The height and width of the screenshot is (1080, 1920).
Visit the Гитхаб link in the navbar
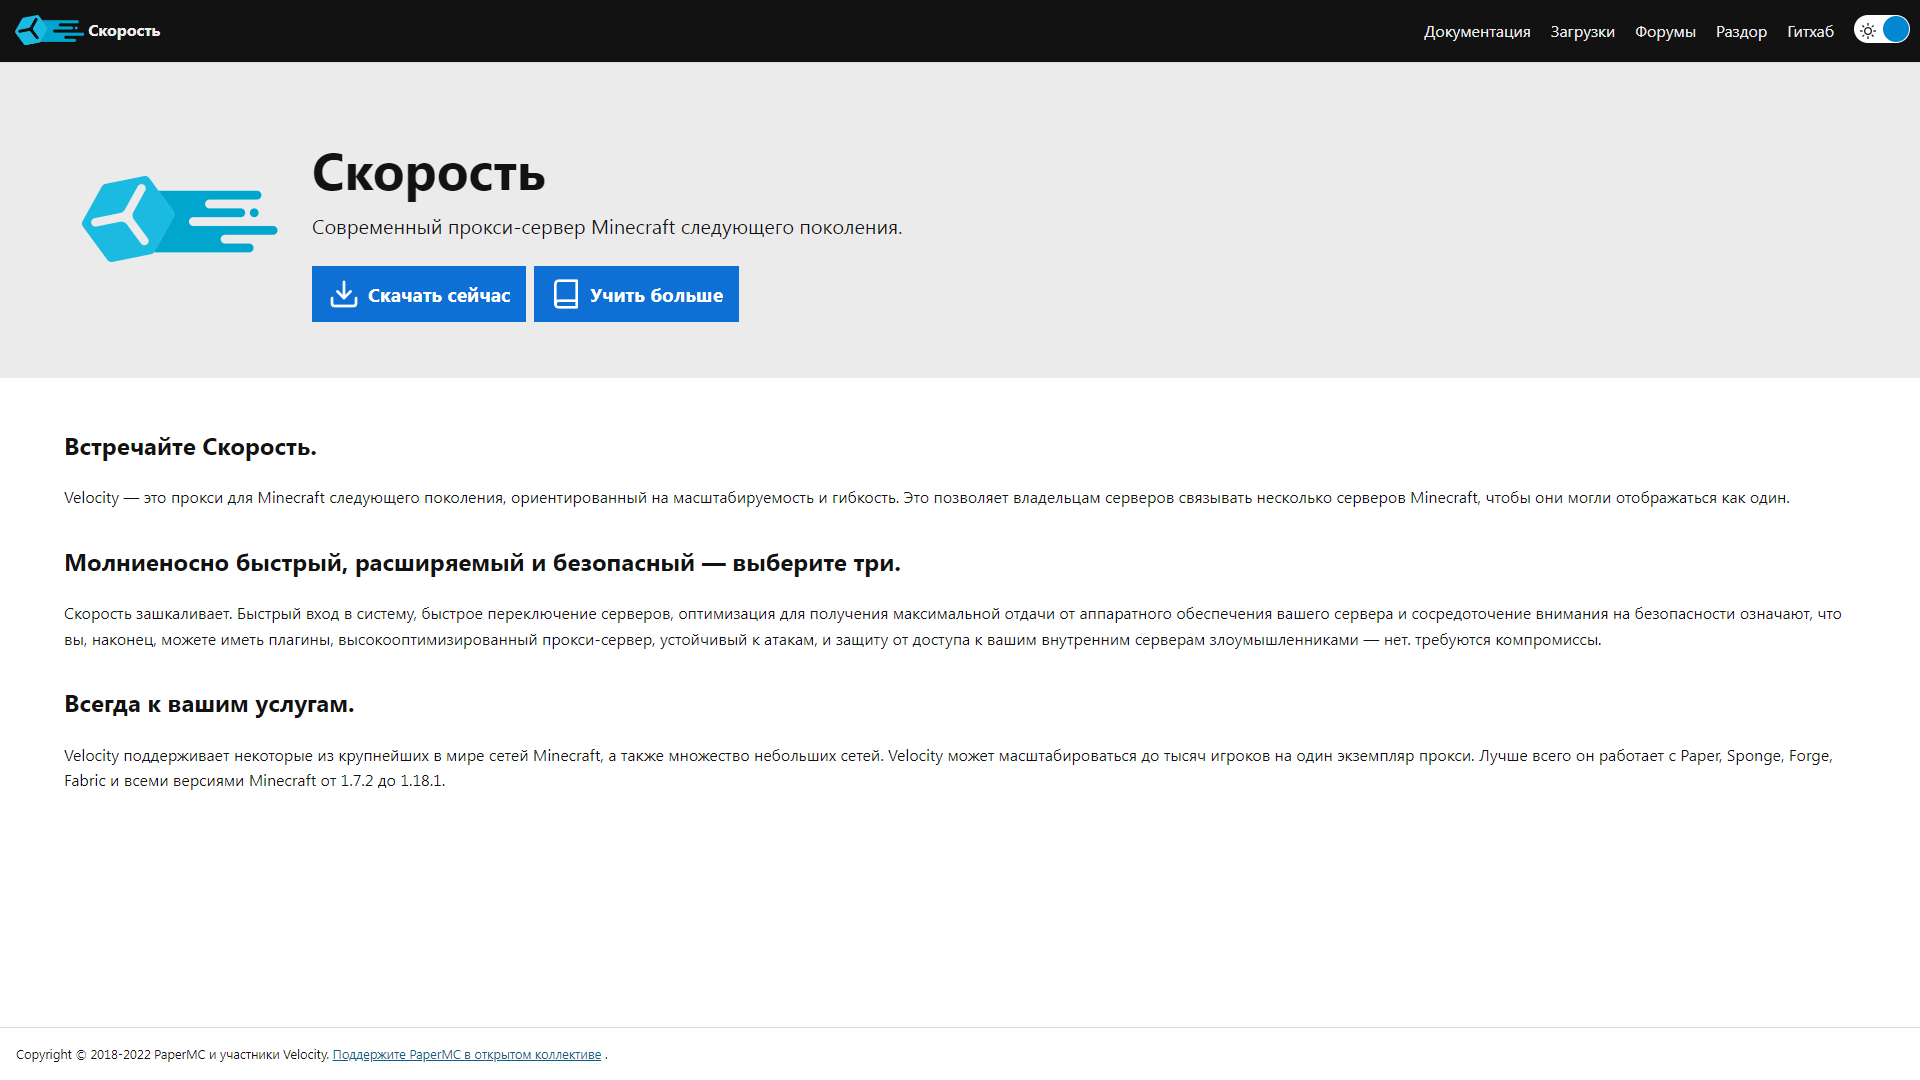1809,31
